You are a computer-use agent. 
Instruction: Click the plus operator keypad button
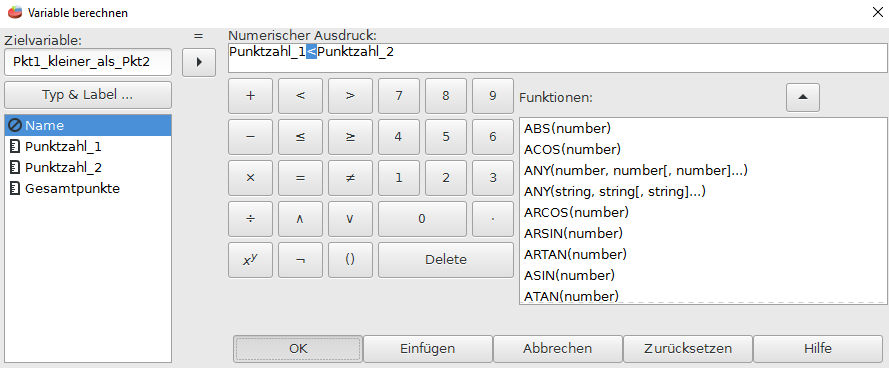250,96
